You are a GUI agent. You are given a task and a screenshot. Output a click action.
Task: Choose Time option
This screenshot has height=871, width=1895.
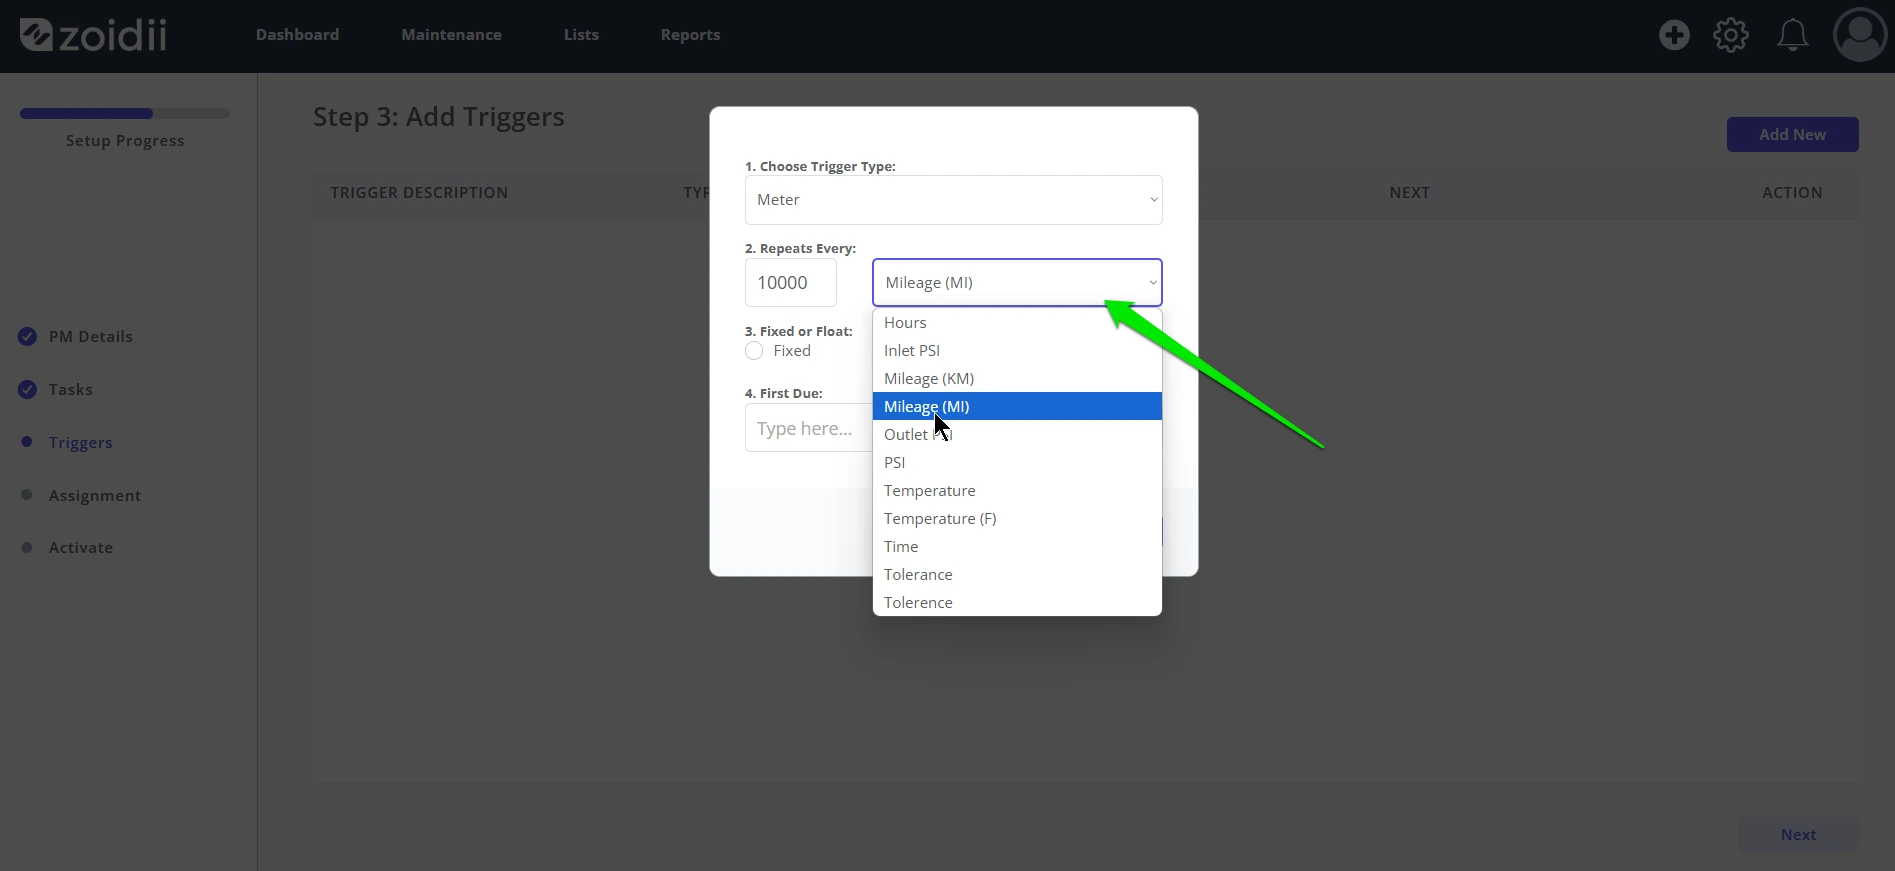(1017, 547)
